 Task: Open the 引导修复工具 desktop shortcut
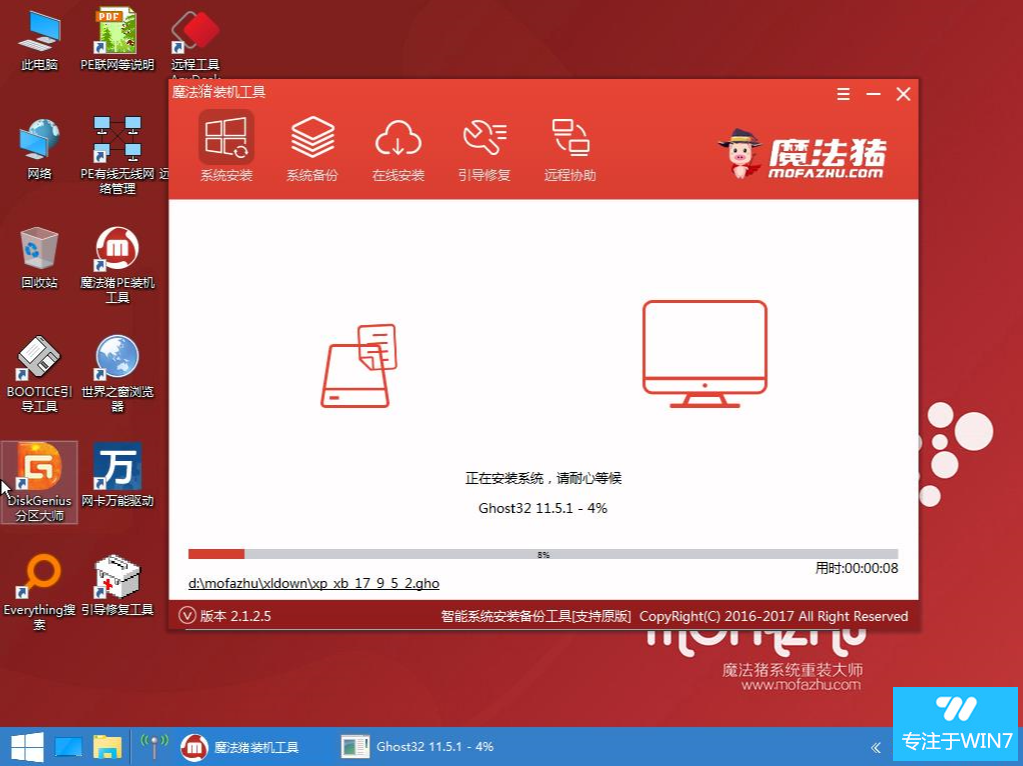coord(117,586)
